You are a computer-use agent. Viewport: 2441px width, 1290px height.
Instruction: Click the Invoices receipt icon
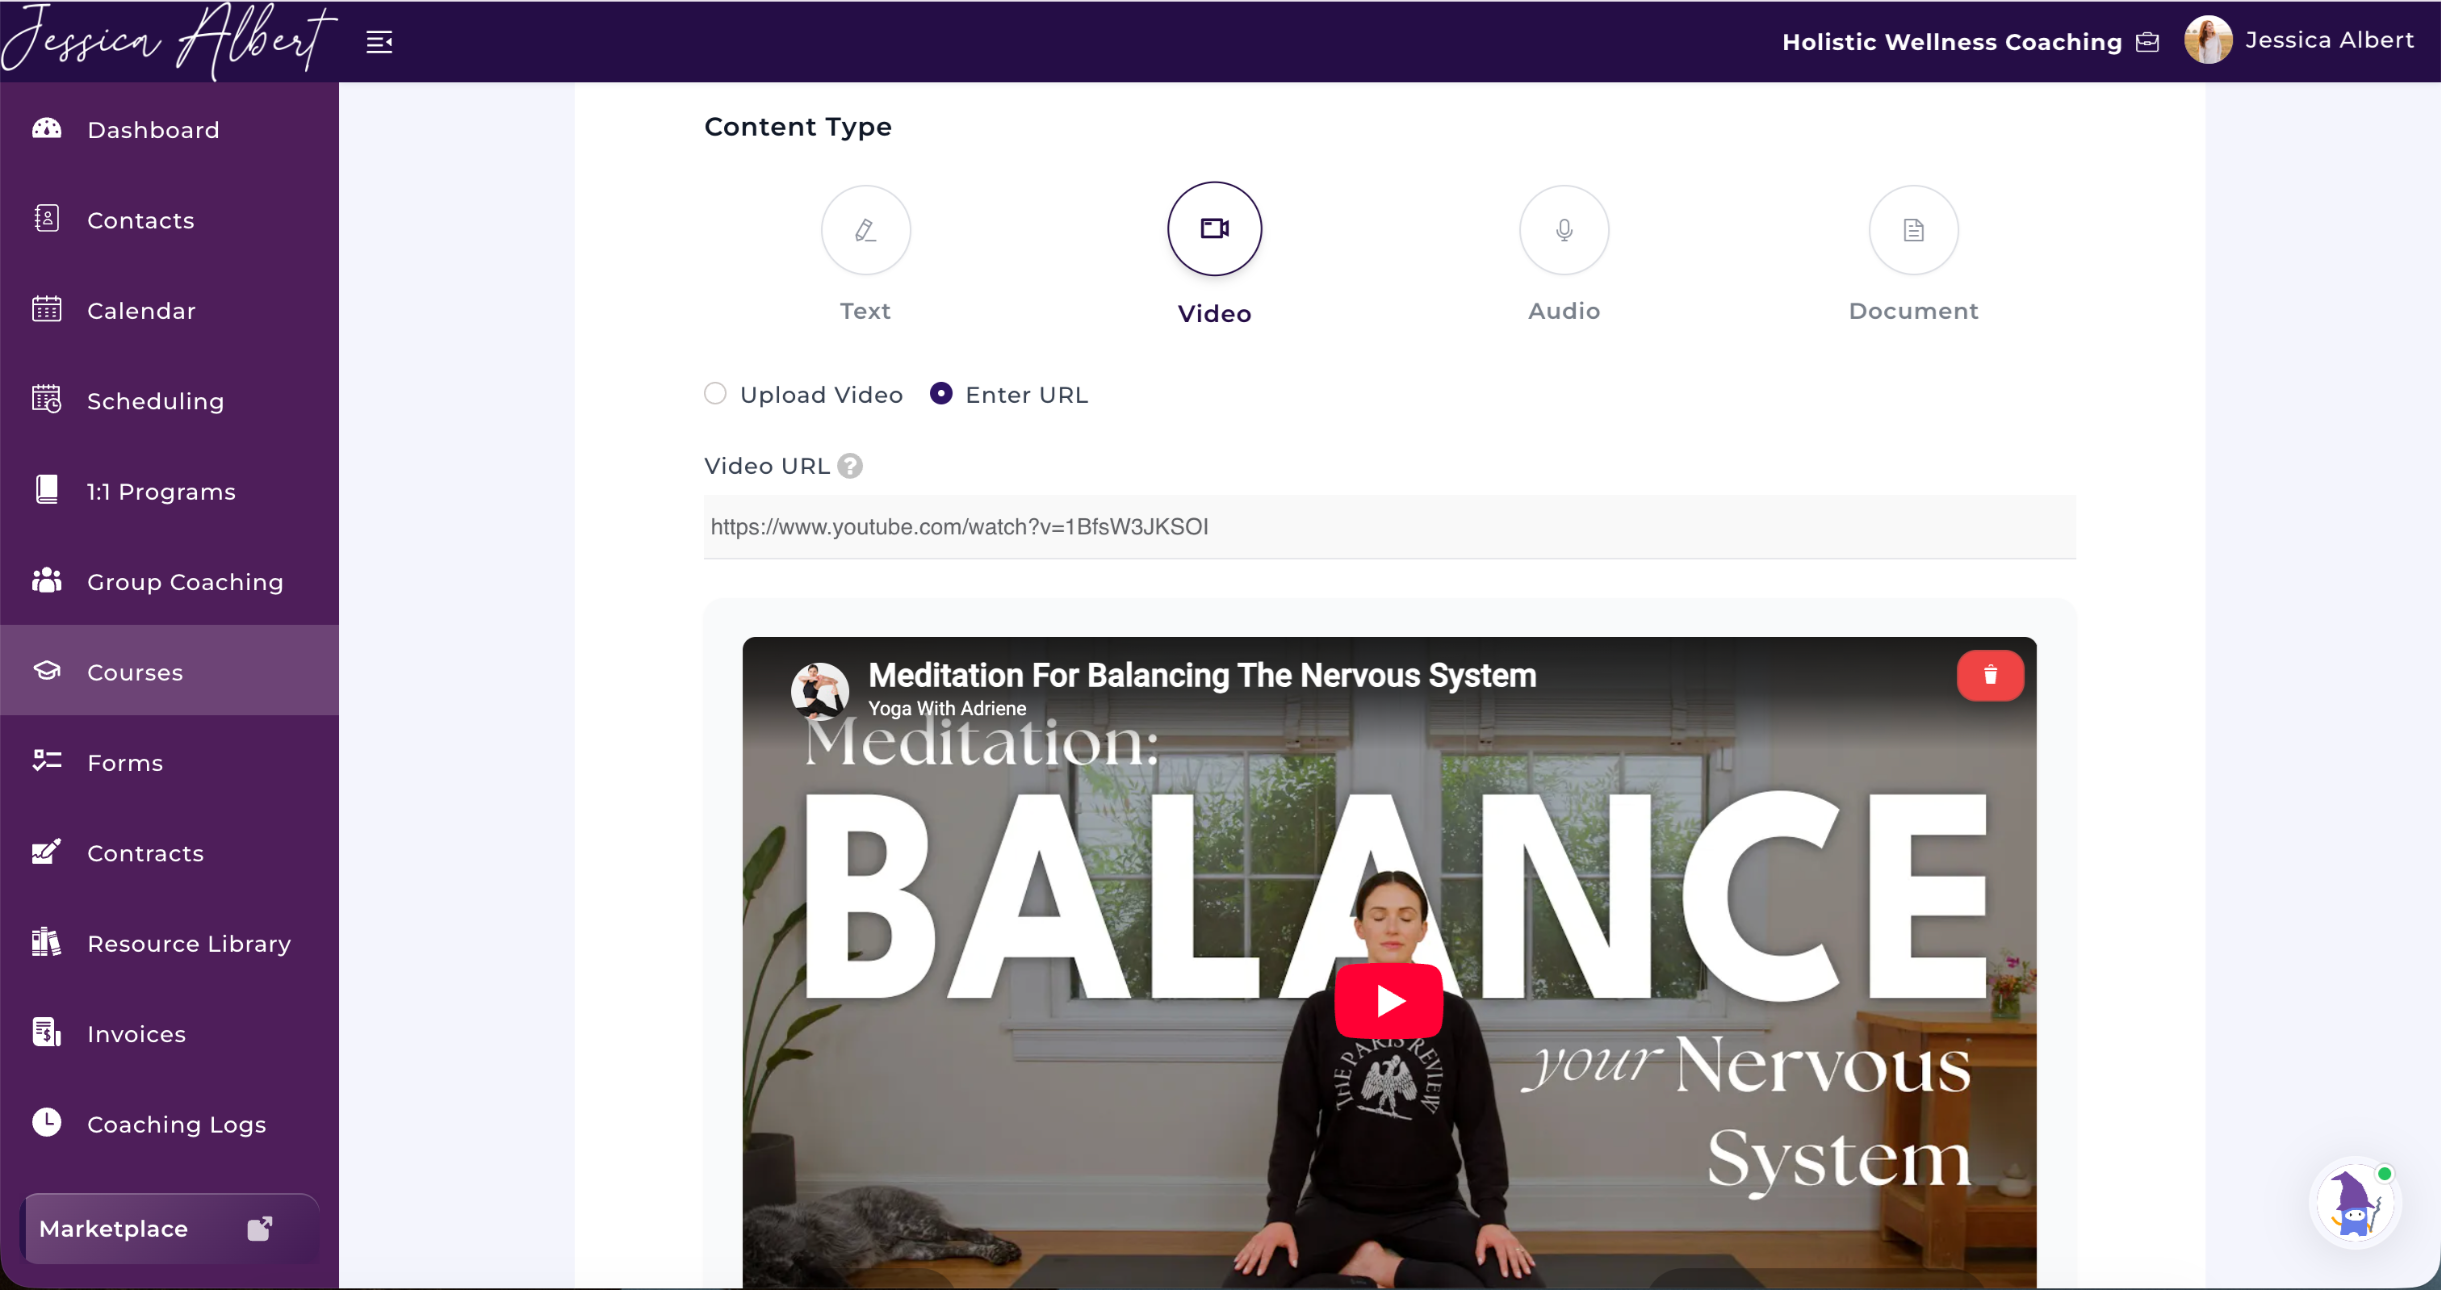[47, 1033]
